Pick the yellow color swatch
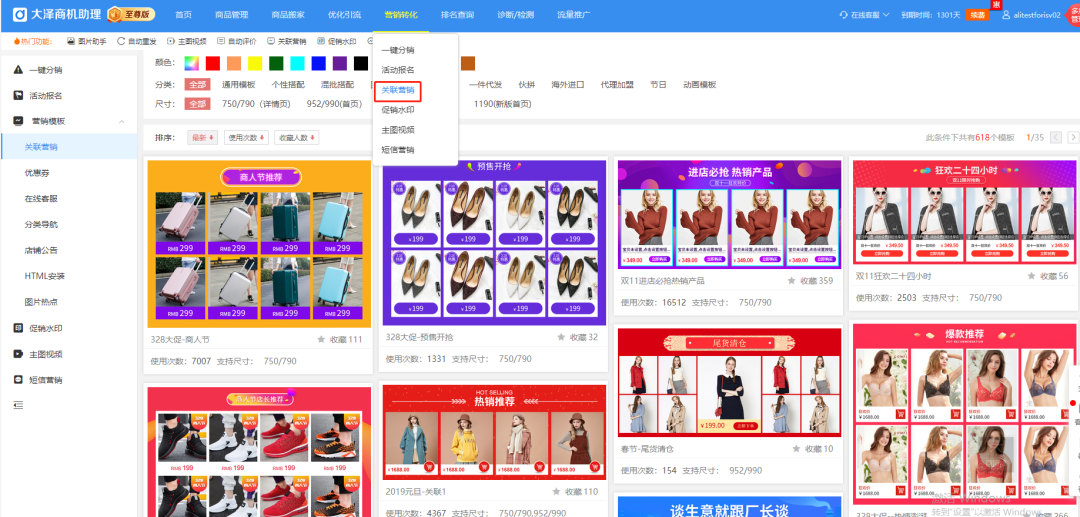 (255, 63)
